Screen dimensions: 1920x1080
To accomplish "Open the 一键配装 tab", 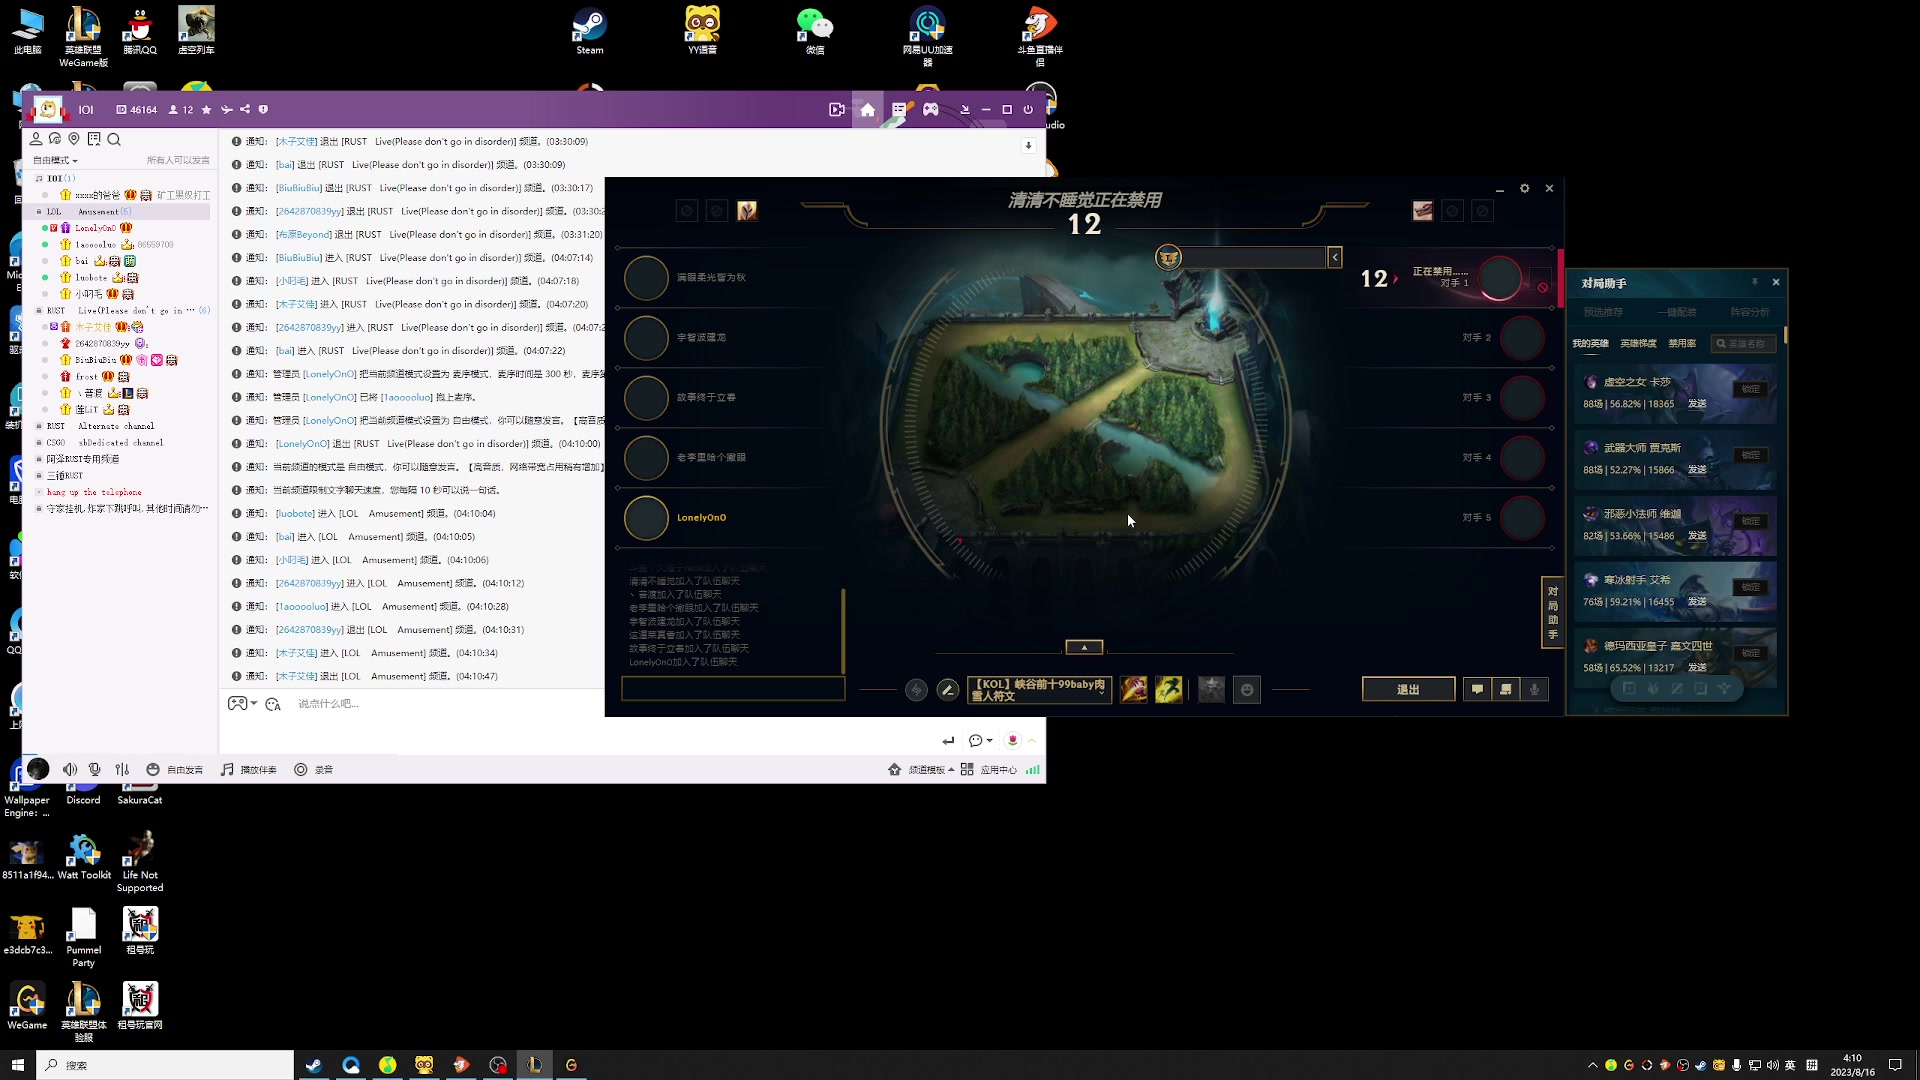I will (x=1677, y=313).
